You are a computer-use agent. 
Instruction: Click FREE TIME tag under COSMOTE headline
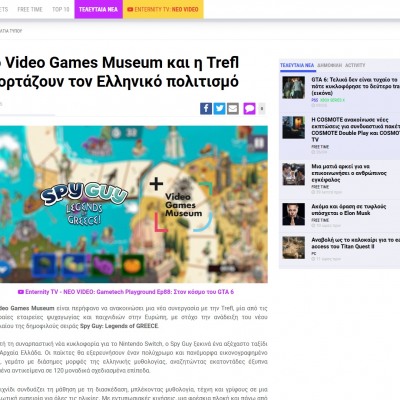pos(320,147)
